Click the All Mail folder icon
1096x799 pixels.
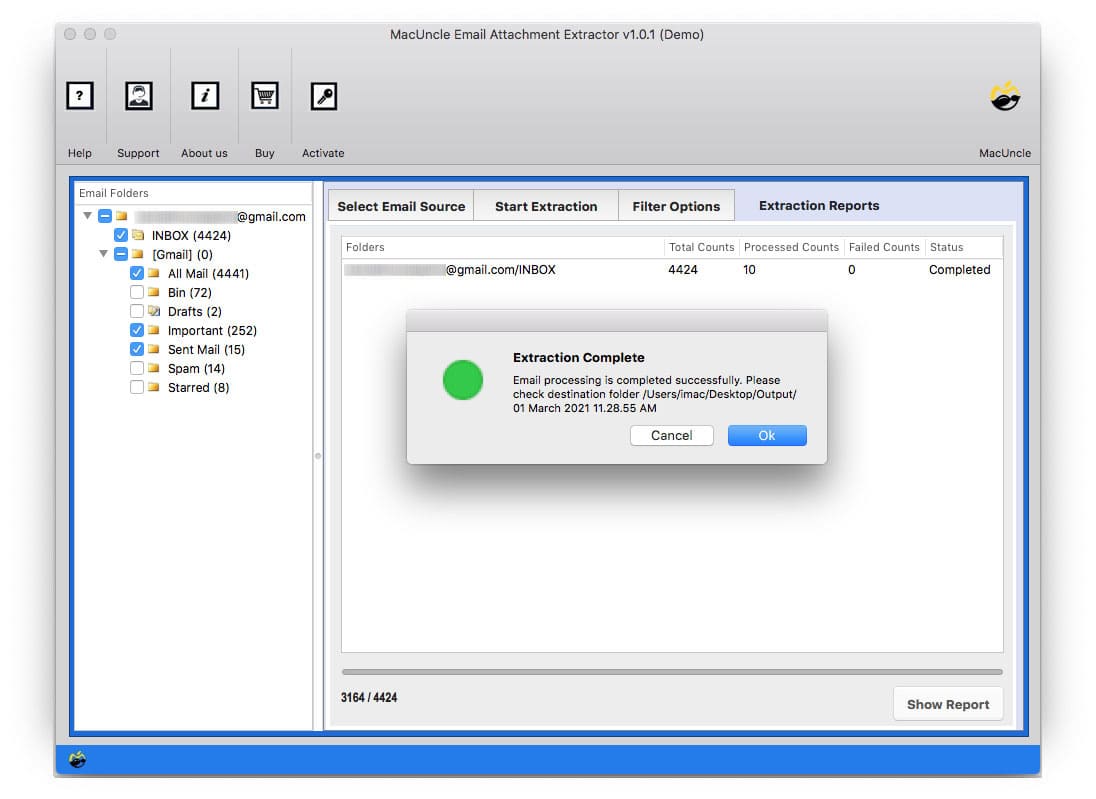[154, 273]
